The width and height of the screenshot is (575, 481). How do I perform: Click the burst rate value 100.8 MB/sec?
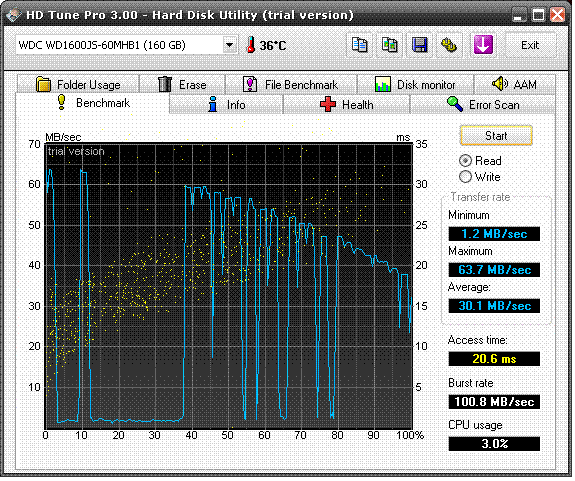(x=494, y=402)
